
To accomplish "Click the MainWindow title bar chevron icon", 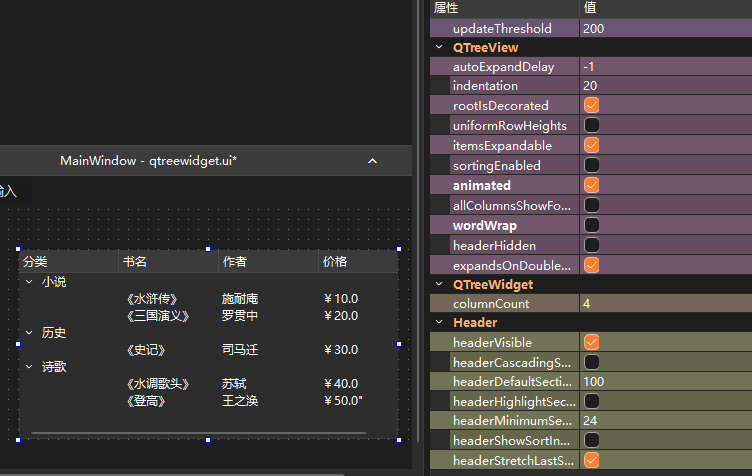I will click(x=372, y=161).
